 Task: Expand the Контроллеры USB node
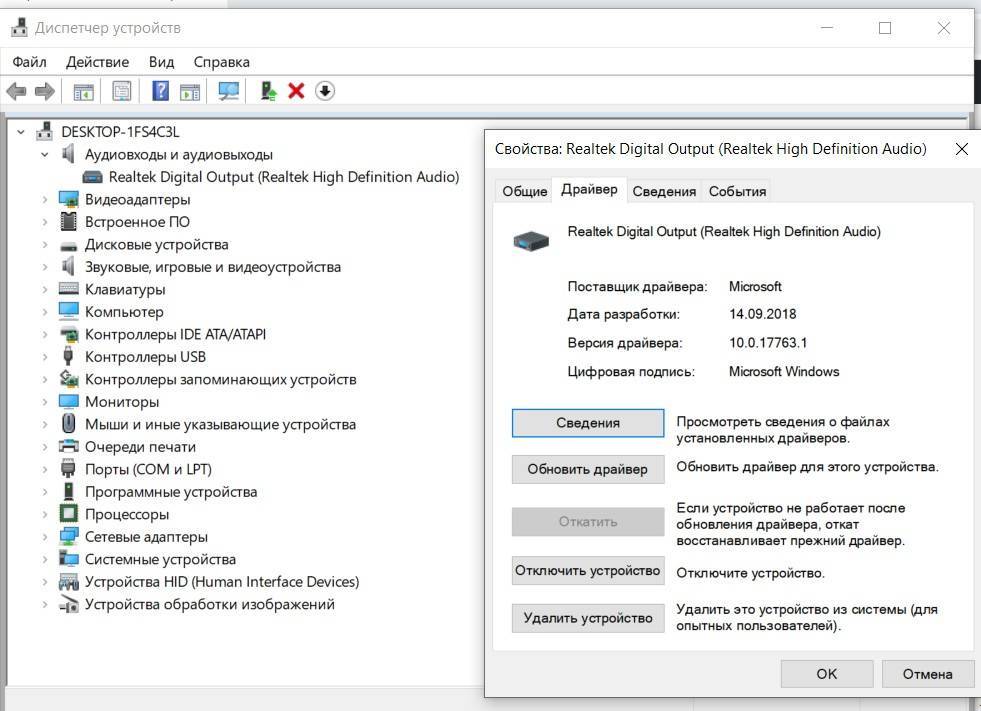pos(45,357)
